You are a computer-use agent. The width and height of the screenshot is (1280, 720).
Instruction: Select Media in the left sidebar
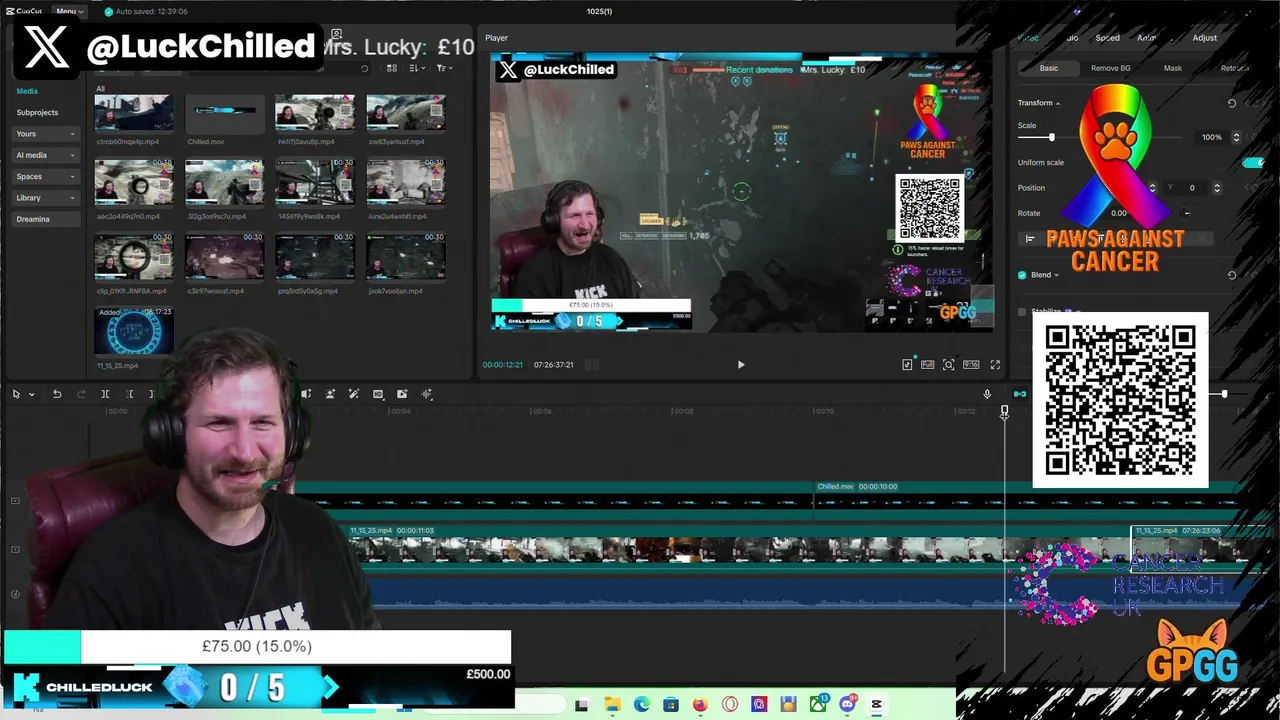pos(27,91)
